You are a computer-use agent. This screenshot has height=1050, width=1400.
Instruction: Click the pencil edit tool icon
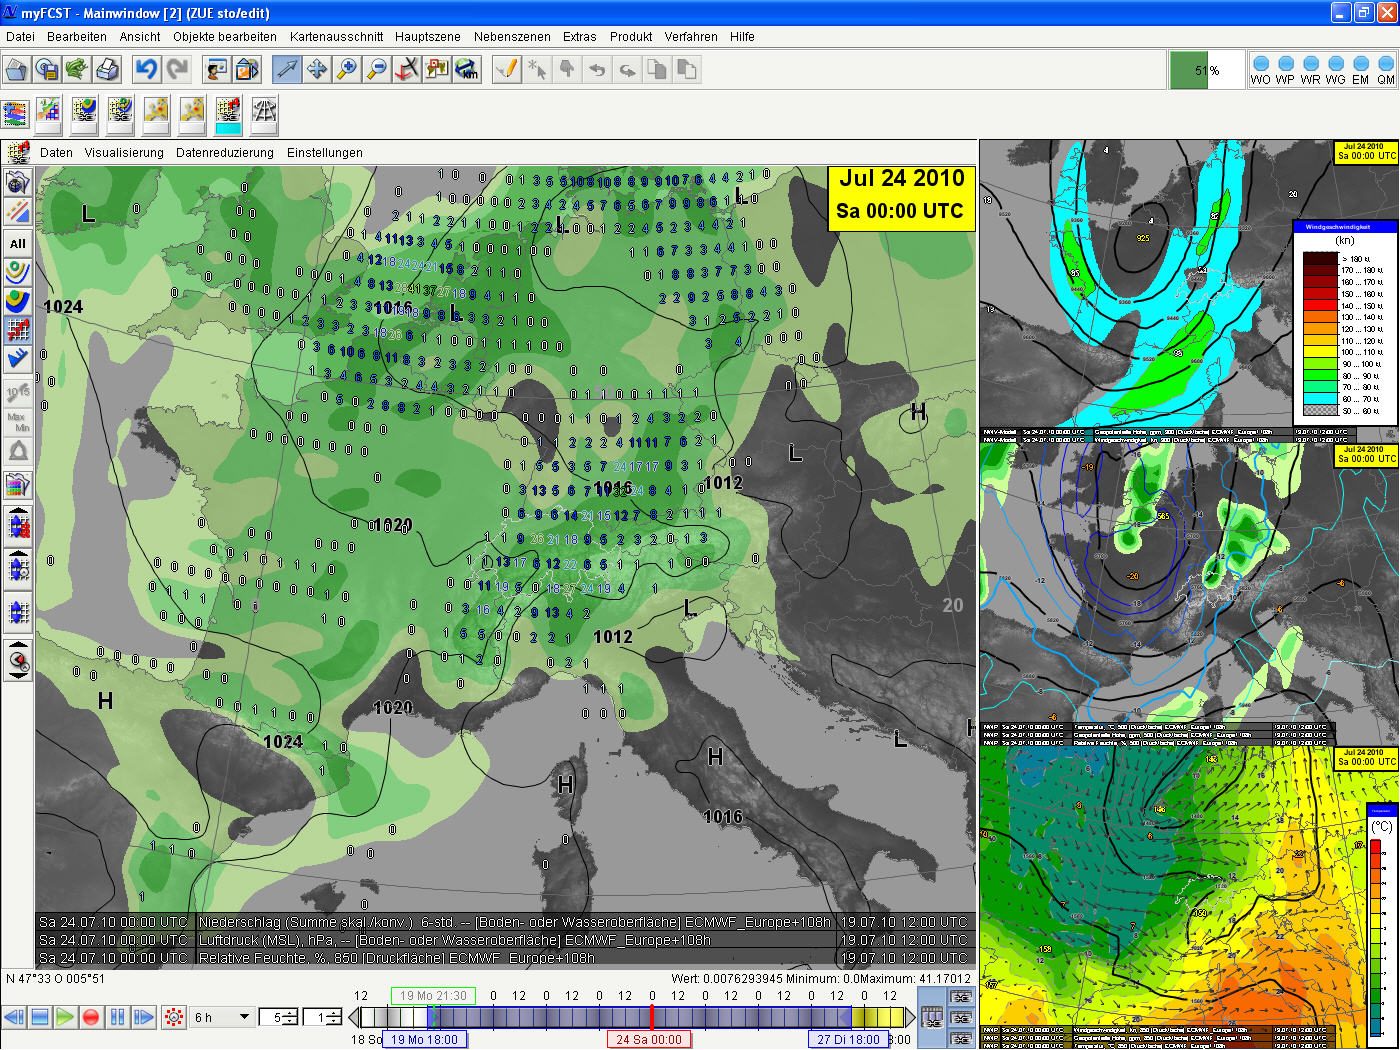point(507,69)
